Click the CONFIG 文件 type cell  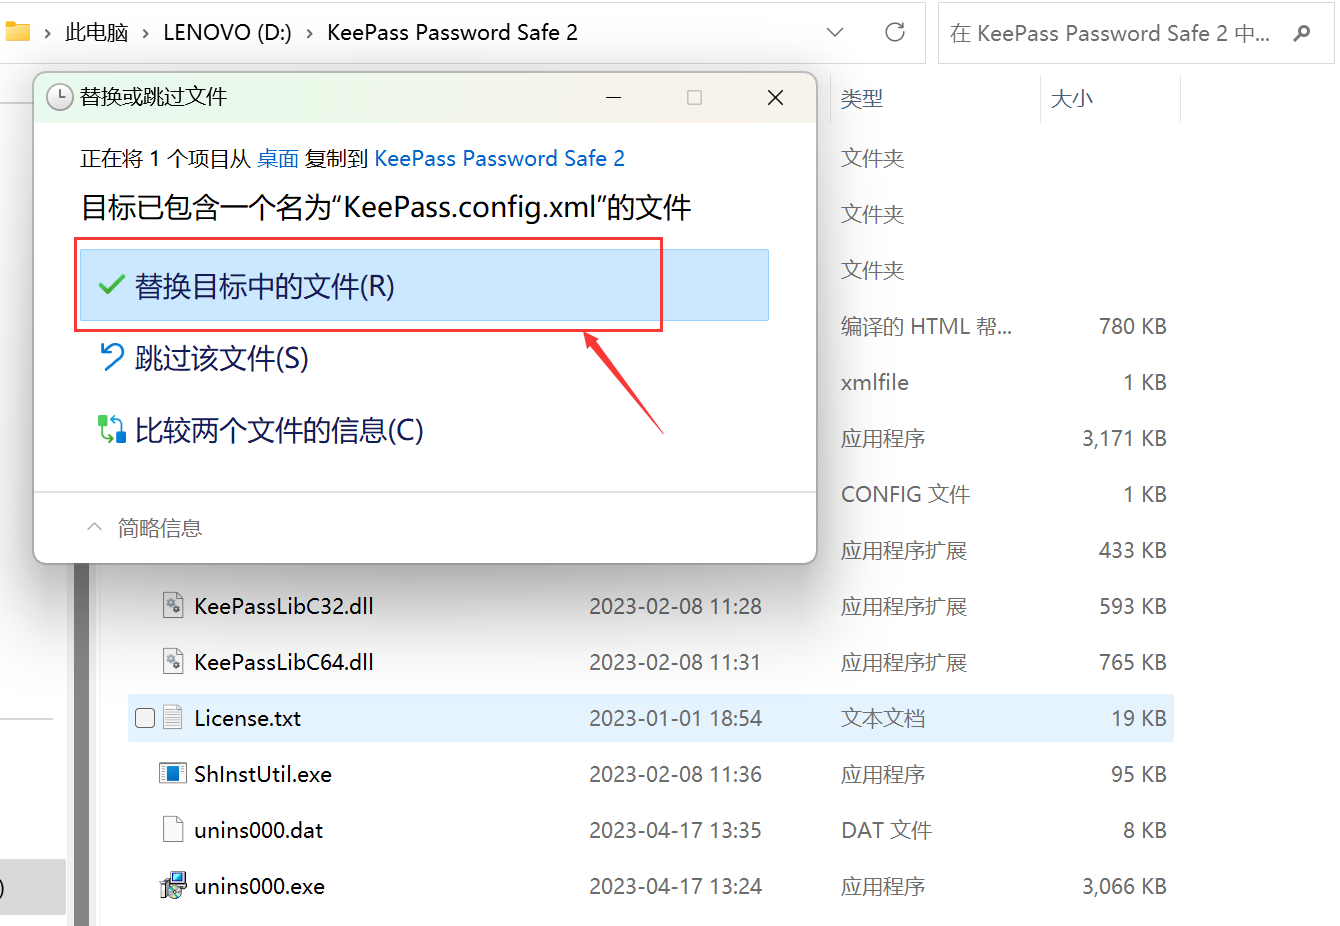tap(906, 494)
